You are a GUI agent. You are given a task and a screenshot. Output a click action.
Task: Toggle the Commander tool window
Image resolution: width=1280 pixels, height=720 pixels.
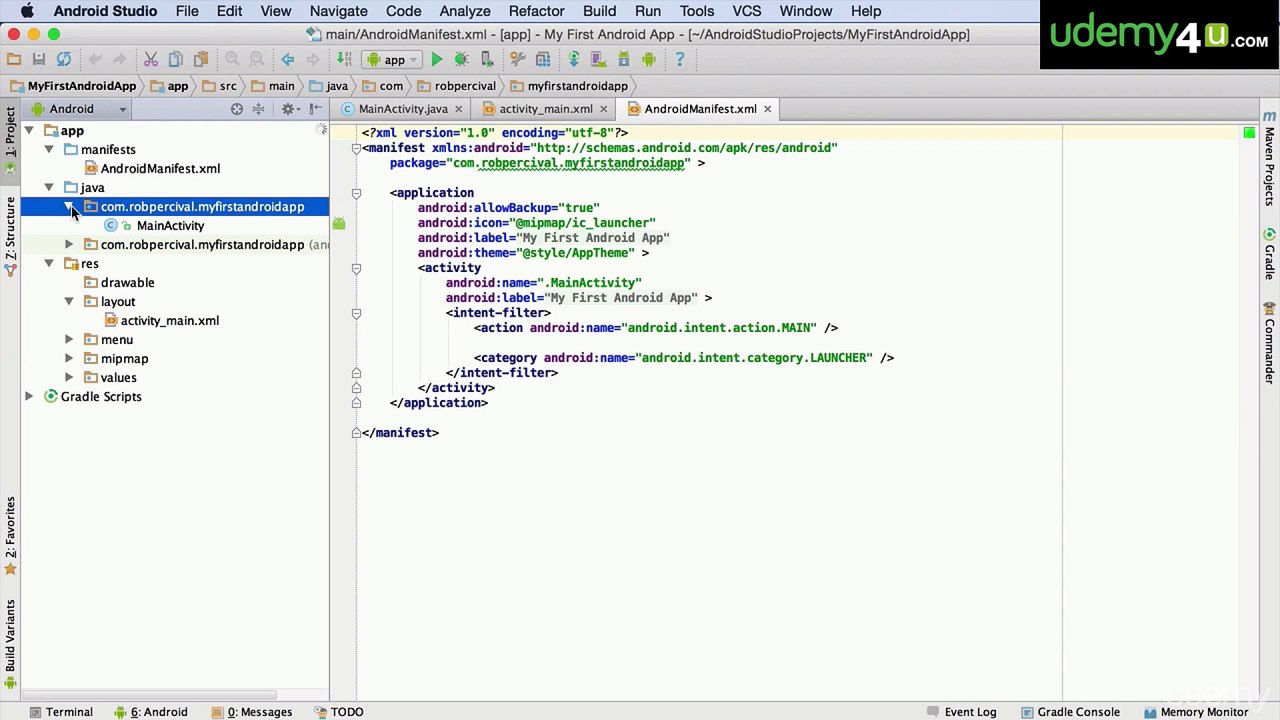[x=1270, y=343]
